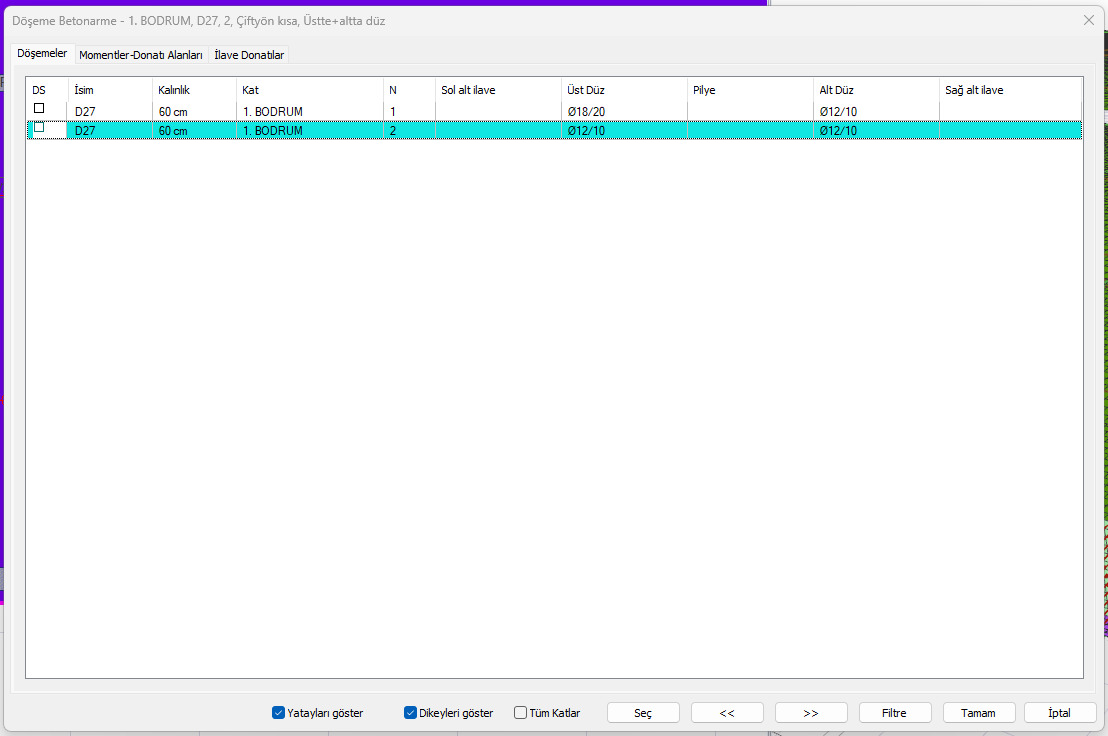Switch to the Döşemeler tab
This screenshot has height=736, width=1108.
[42, 53]
